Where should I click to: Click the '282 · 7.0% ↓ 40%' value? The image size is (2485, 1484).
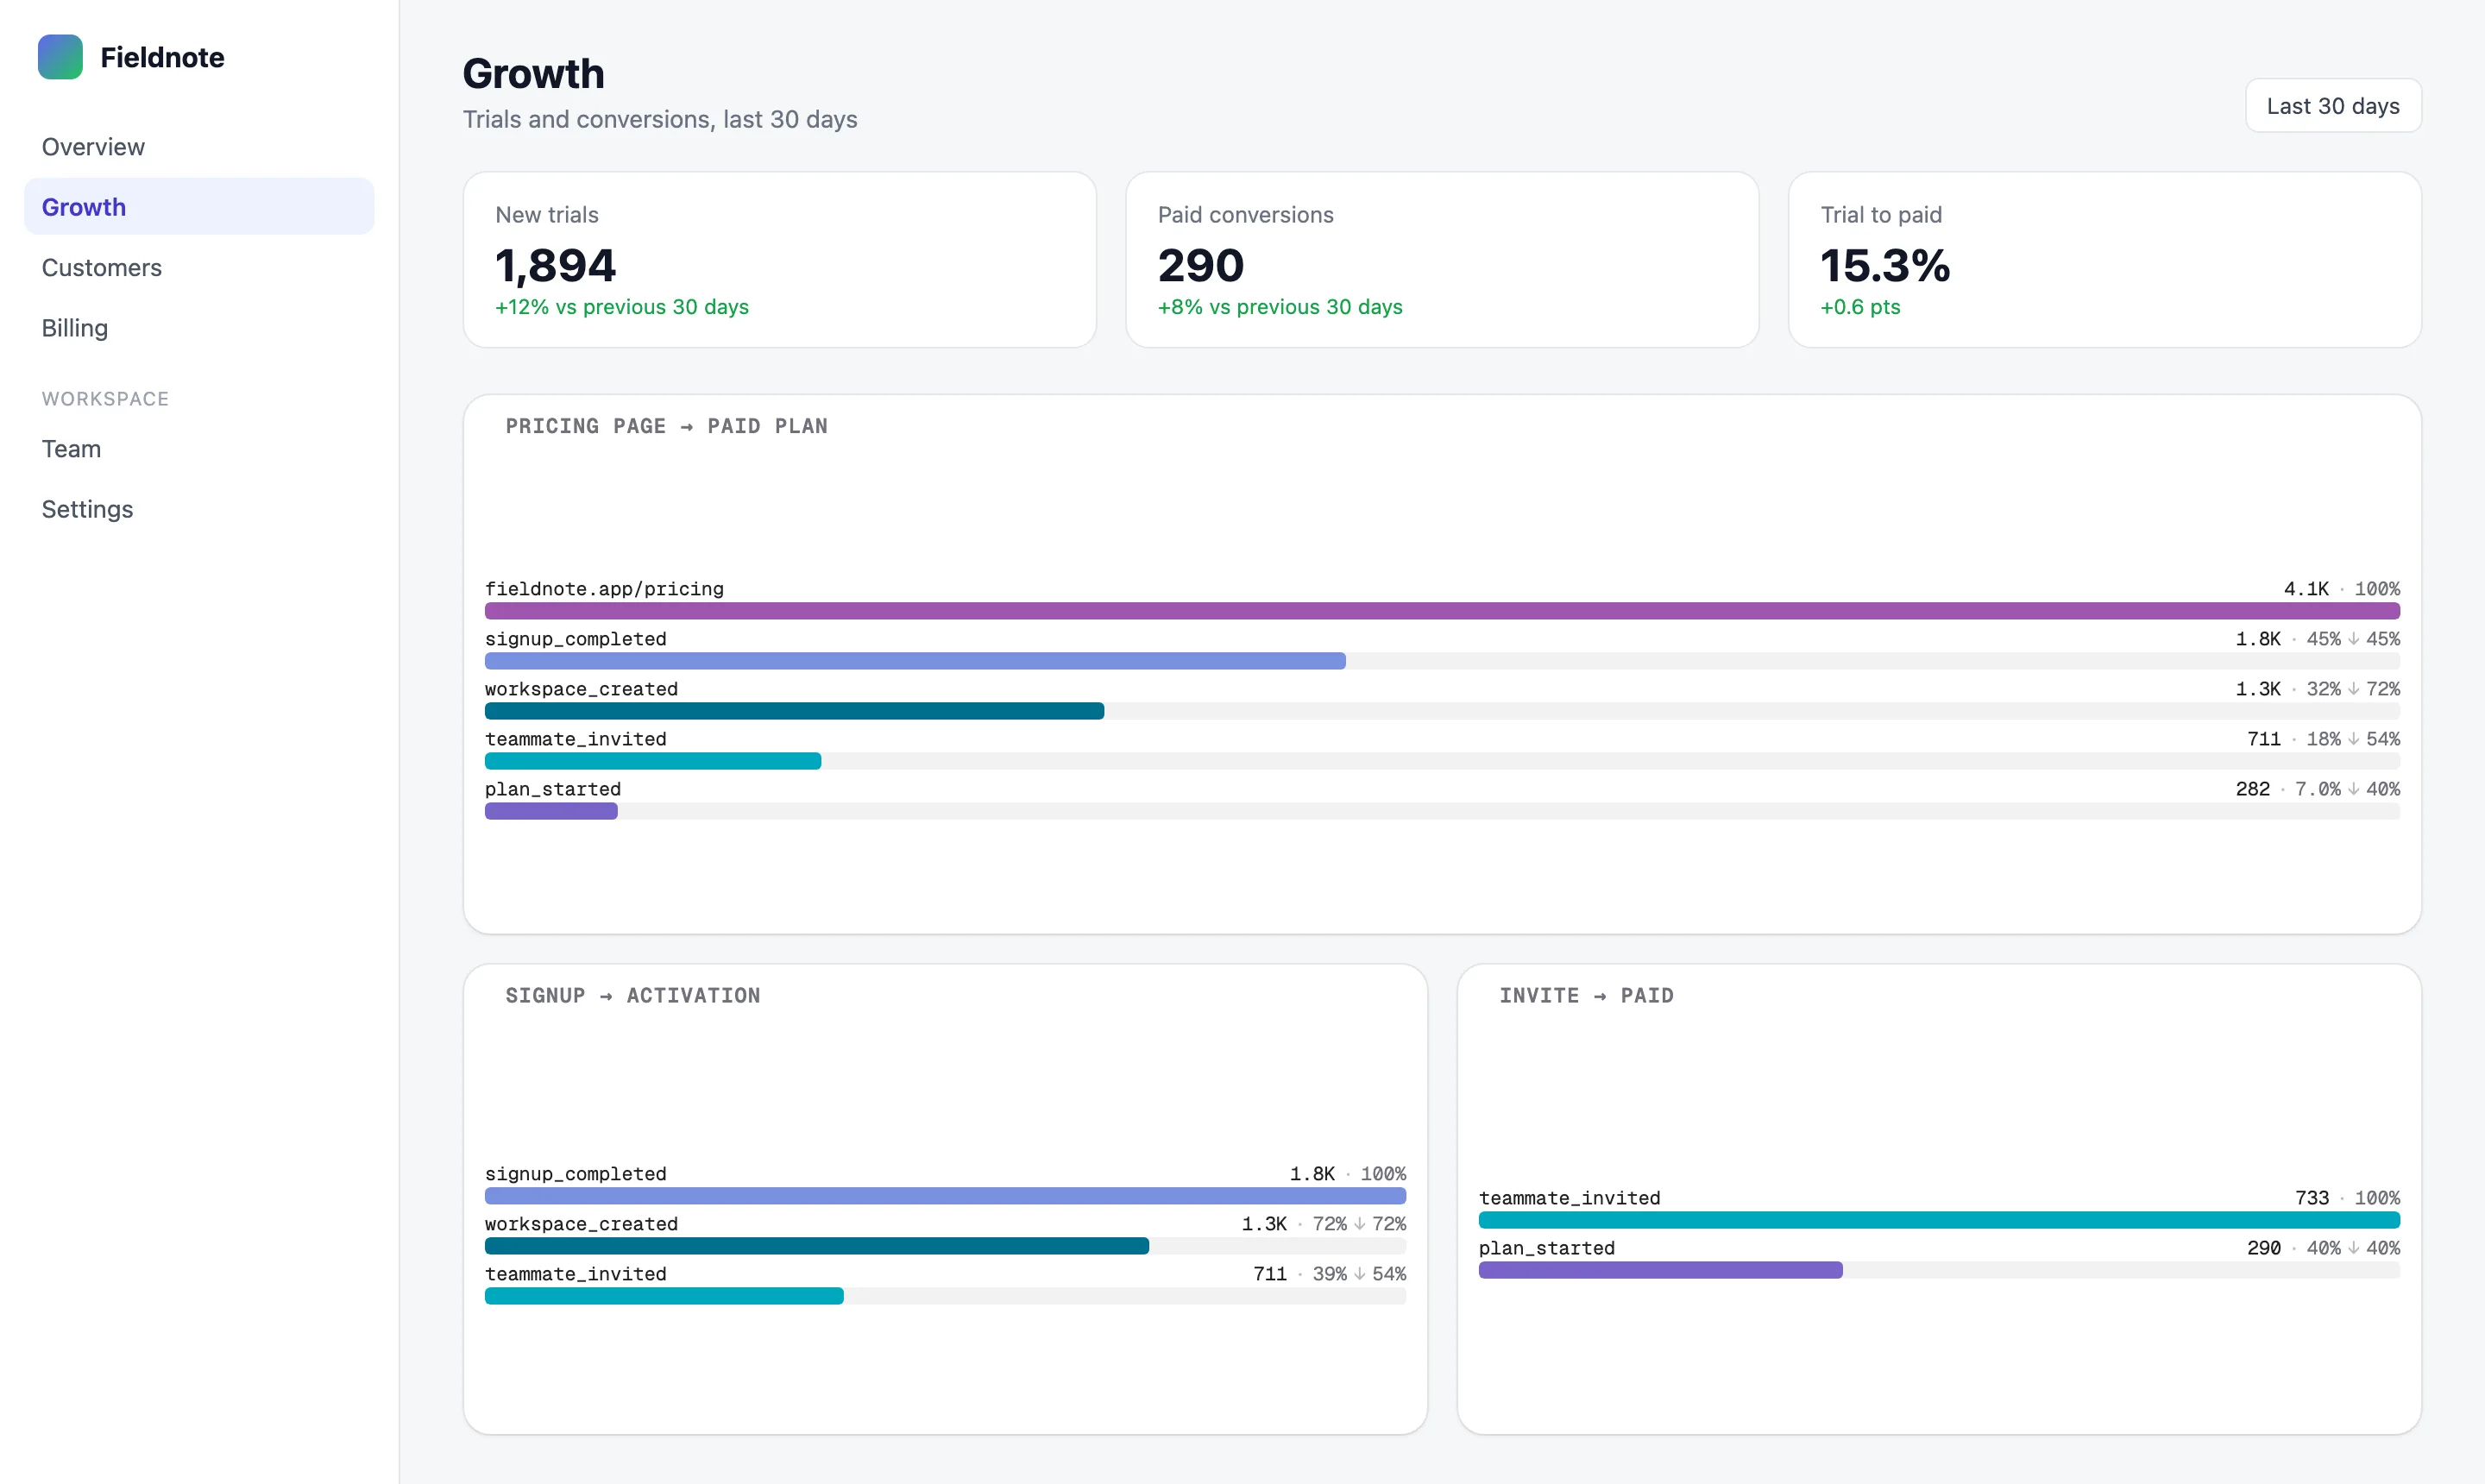[2317, 789]
